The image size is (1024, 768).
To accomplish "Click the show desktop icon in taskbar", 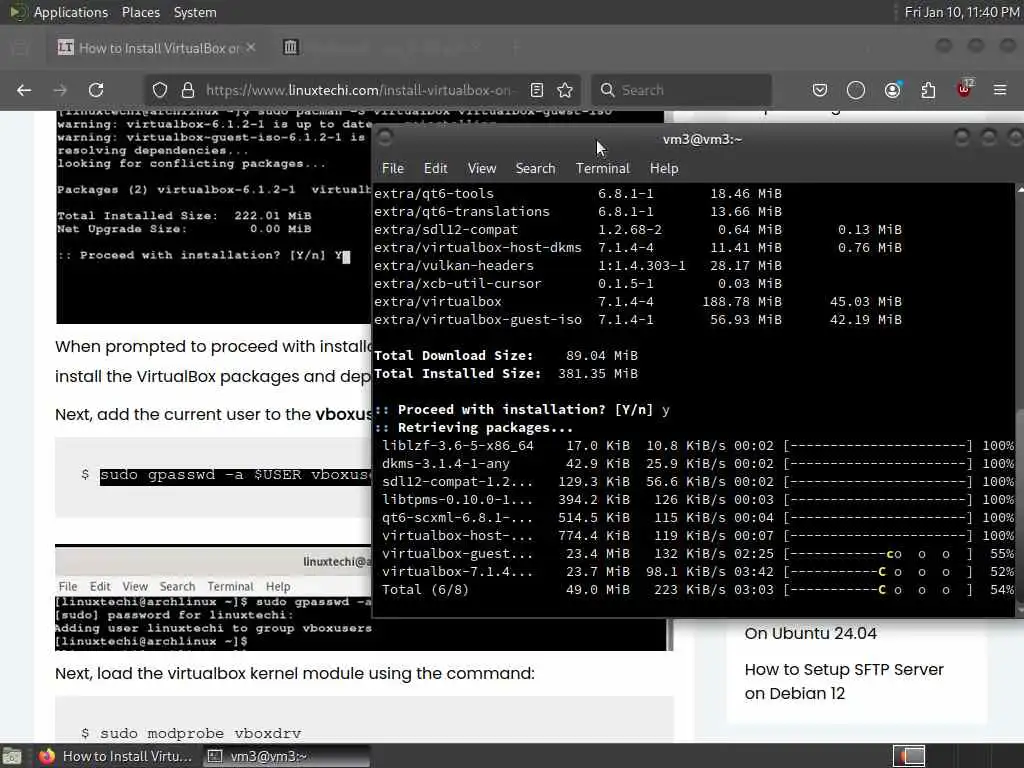I will click(x=12, y=756).
